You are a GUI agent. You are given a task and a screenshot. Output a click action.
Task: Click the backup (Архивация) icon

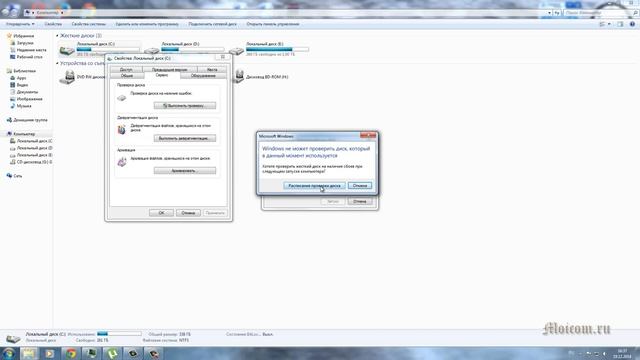point(122,162)
